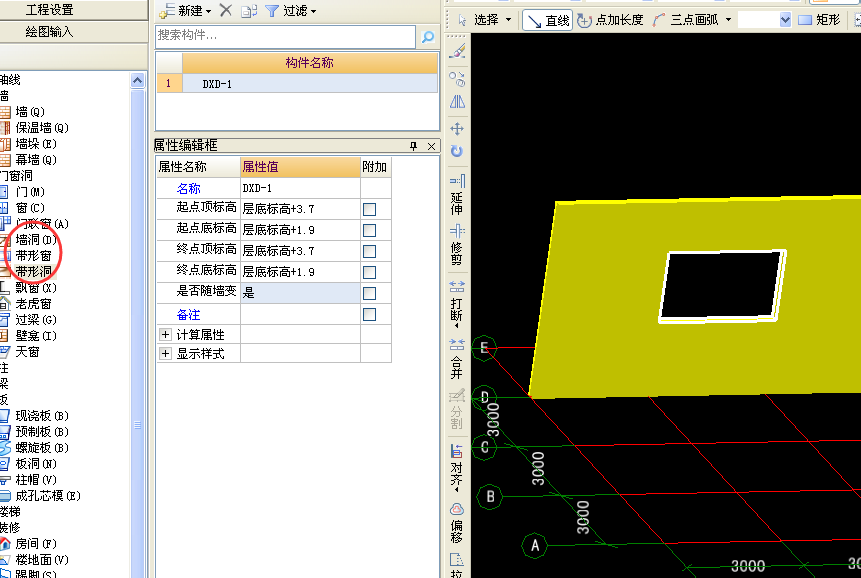Image resolution: width=861 pixels, height=578 pixels.
Task: Select 预制板(B) tree item
Action: [x=42, y=431]
